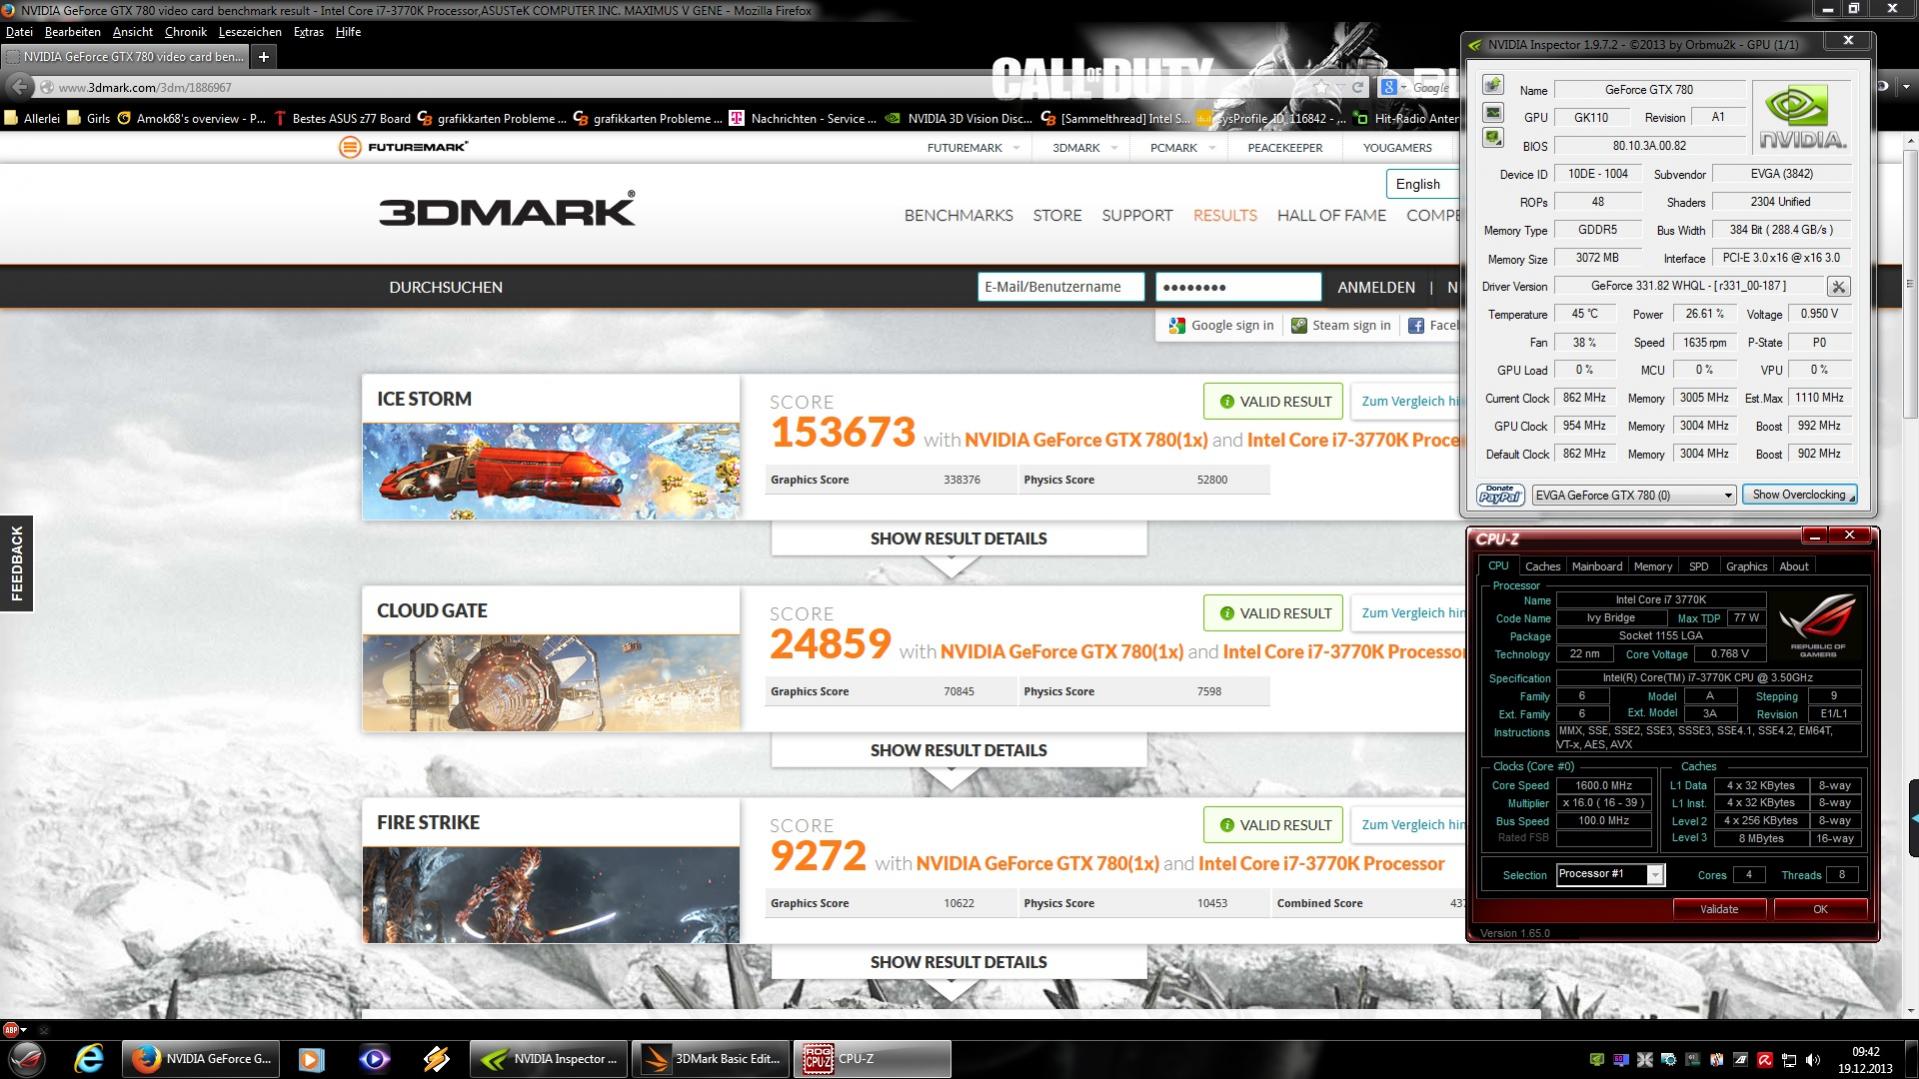Open a new Firefox tab with plus icon
The image size is (1919, 1079).
tap(263, 57)
